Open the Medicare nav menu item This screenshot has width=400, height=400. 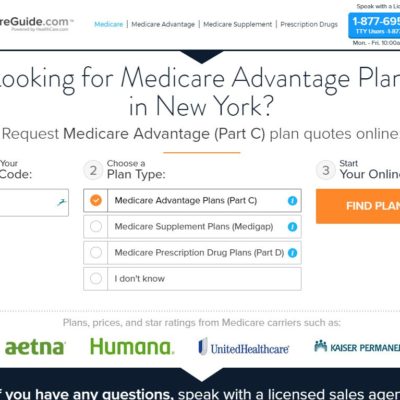[109, 24]
